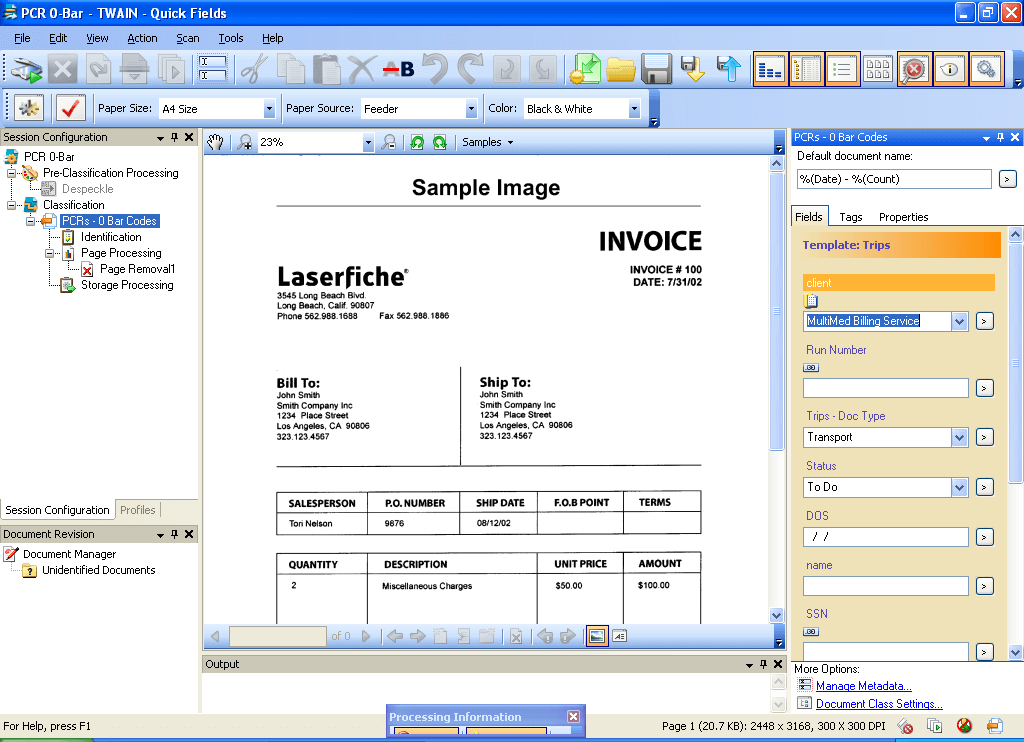Open the File menu
This screenshot has width=1024, height=742.
22,38
